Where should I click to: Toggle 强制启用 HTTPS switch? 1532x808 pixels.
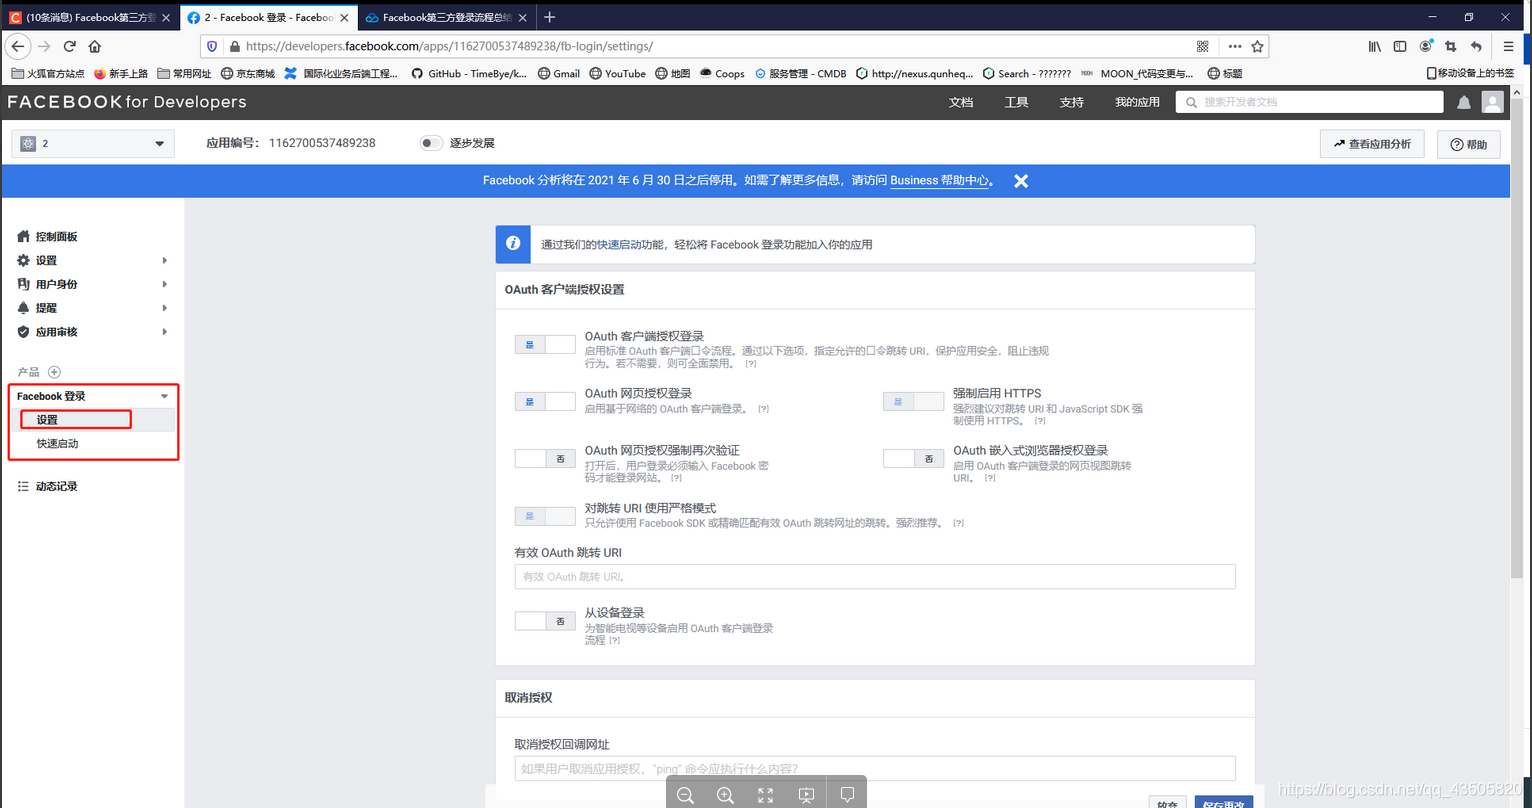pos(913,401)
